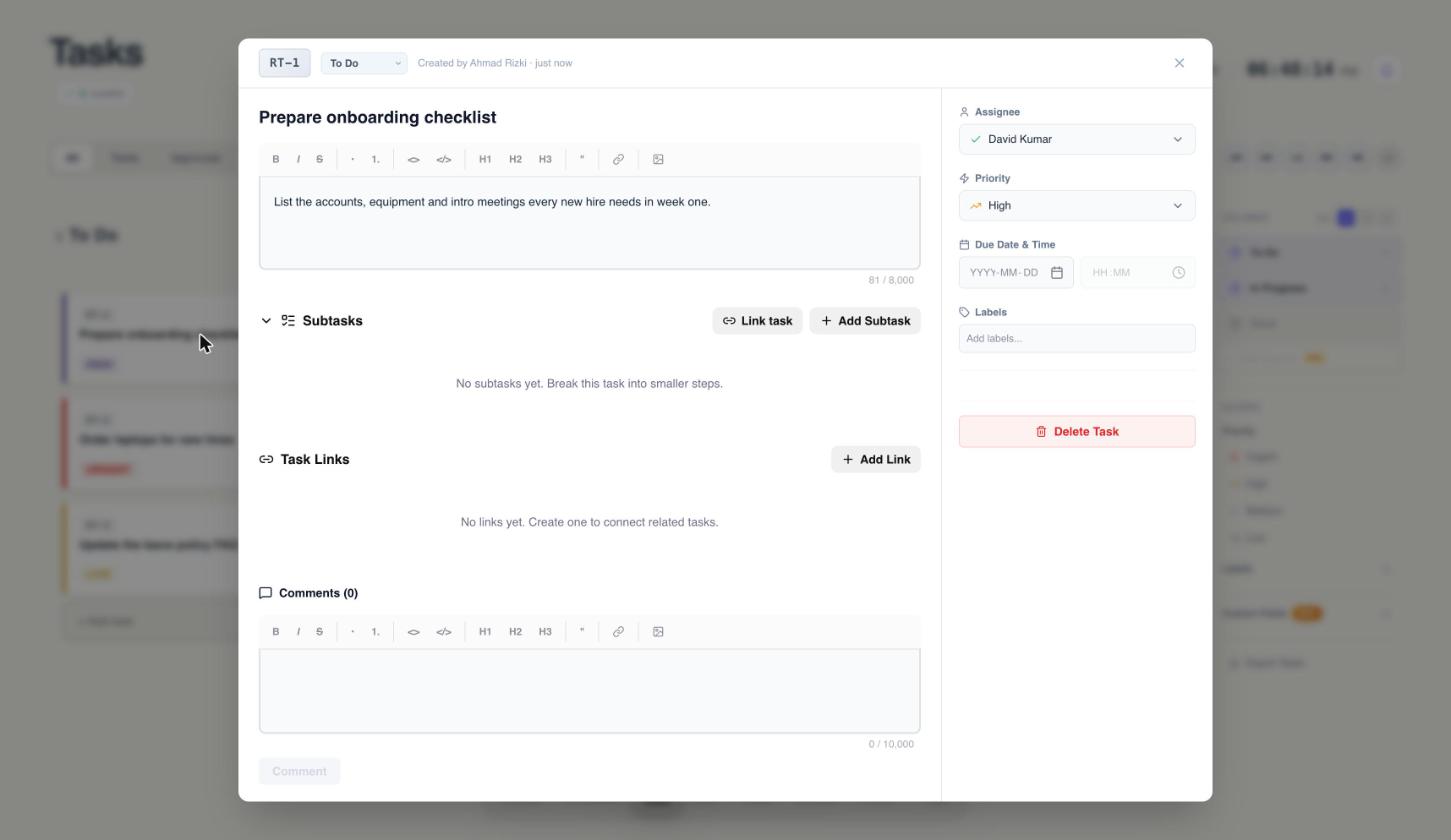Click into the task description text area
The image size is (1451, 840).
click(590, 223)
